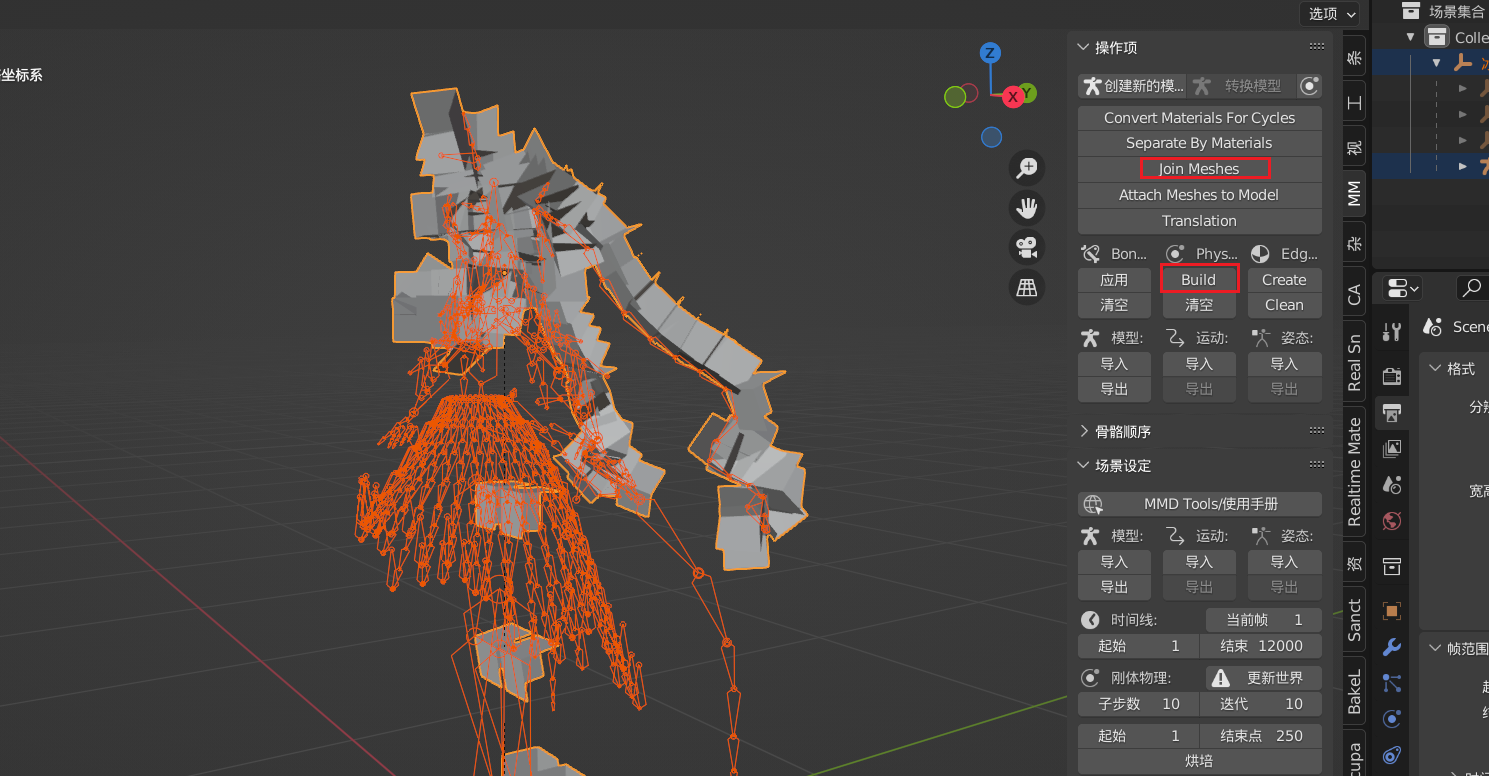Click Separate By Materials button
Image resolution: width=1489 pixels, height=776 pixels.
pos(1200,143)
